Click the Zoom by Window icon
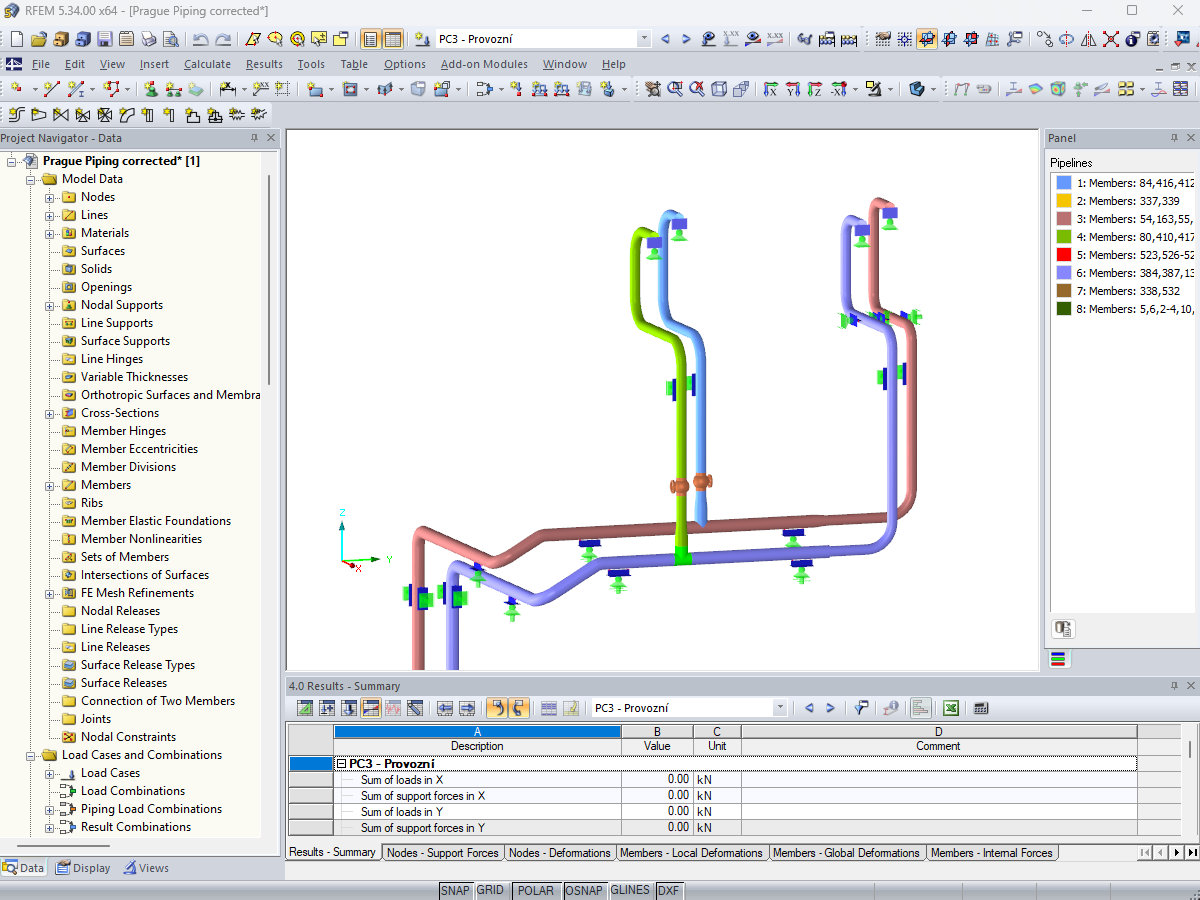The width and height of the screenshot is (1200, 900). (675, 89)
